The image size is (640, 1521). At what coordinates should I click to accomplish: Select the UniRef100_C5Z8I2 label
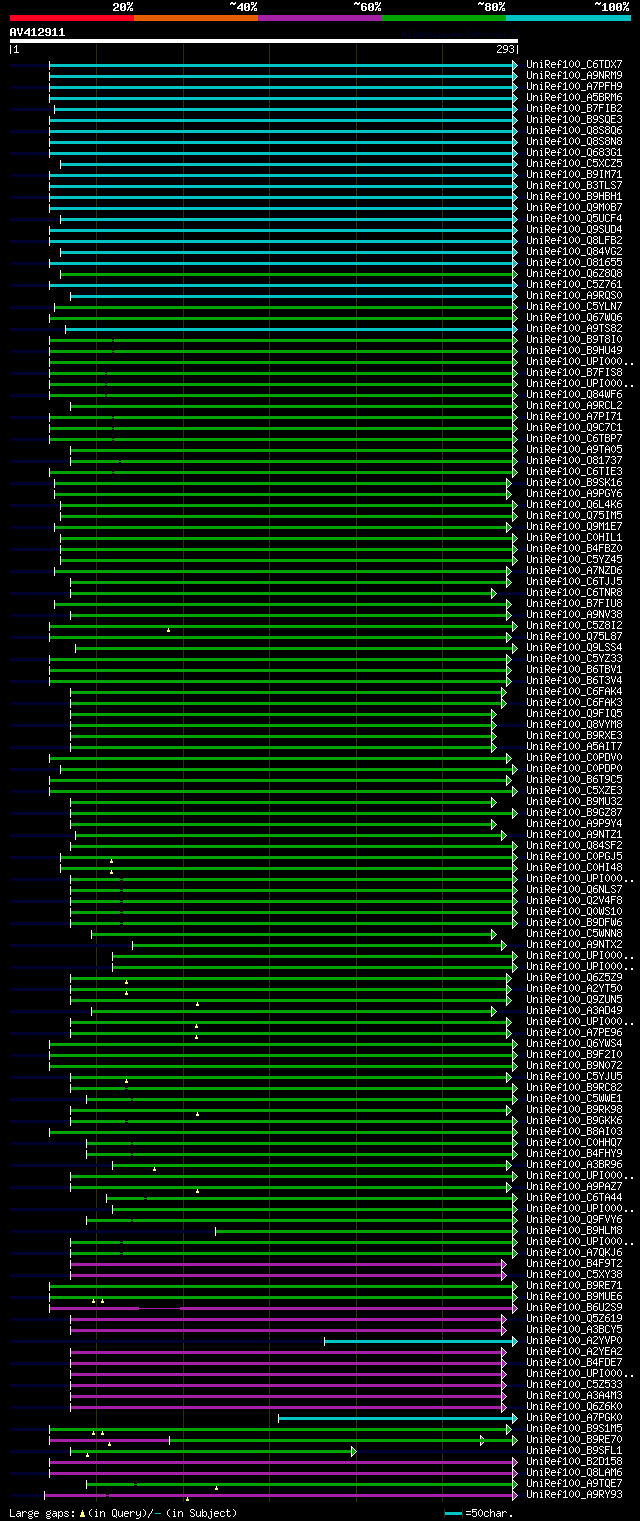574,625
